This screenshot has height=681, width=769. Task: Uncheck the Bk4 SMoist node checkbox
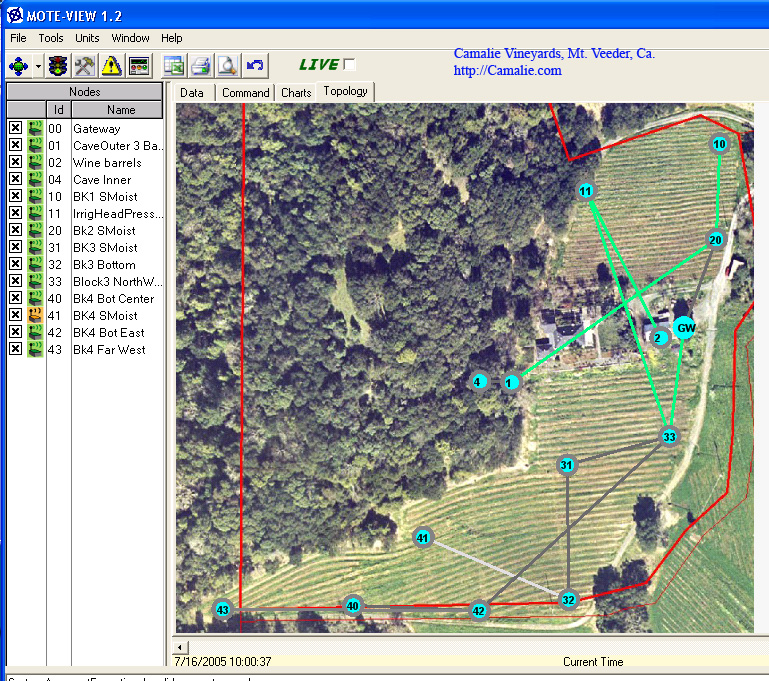[x=15, y=316]
